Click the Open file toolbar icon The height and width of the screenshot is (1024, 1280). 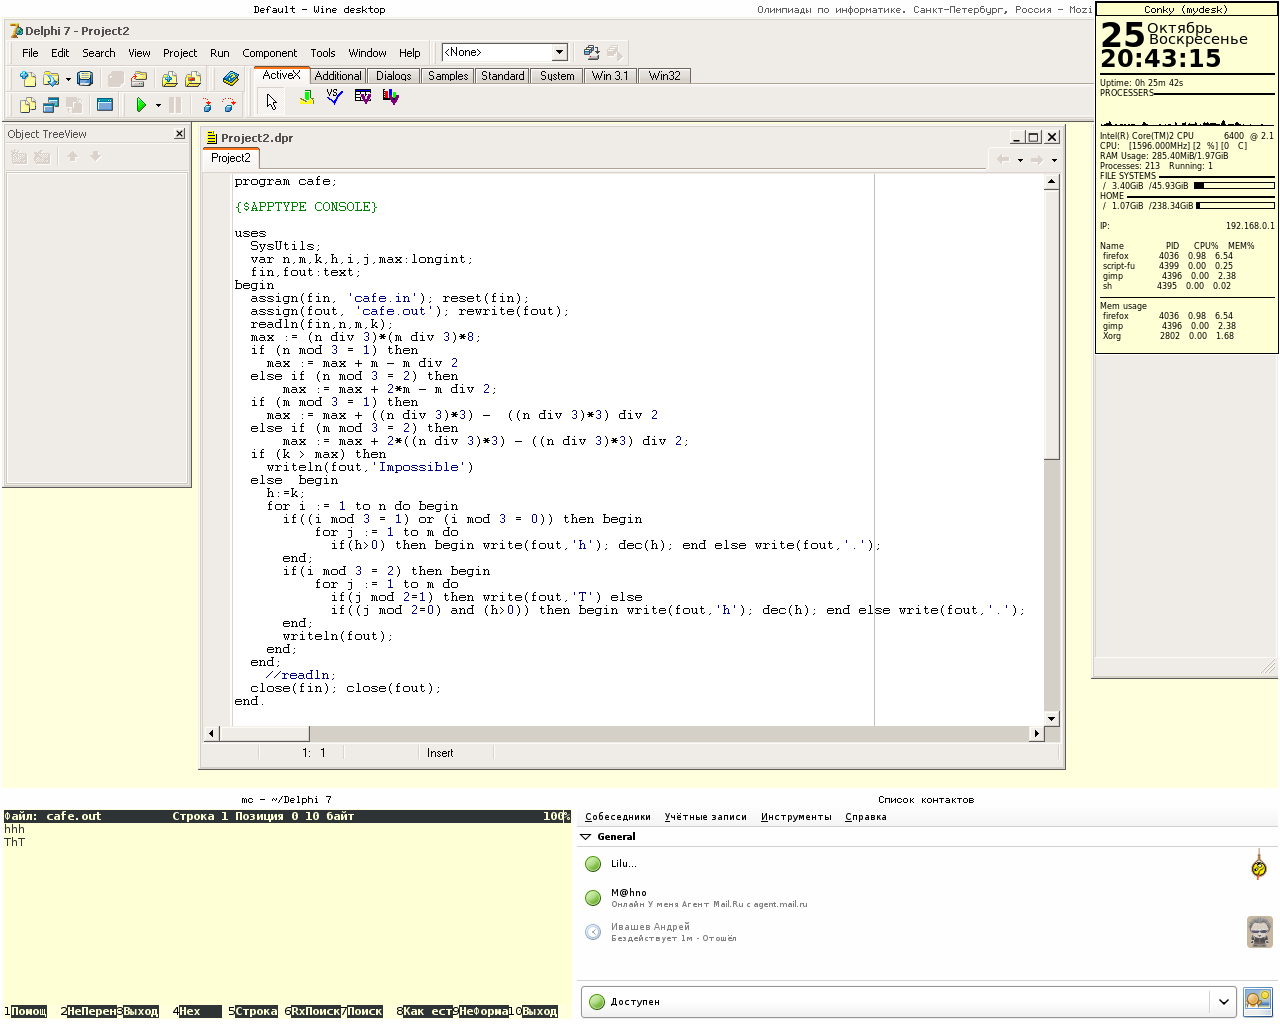pyautogui.click(x=50, y=79)
